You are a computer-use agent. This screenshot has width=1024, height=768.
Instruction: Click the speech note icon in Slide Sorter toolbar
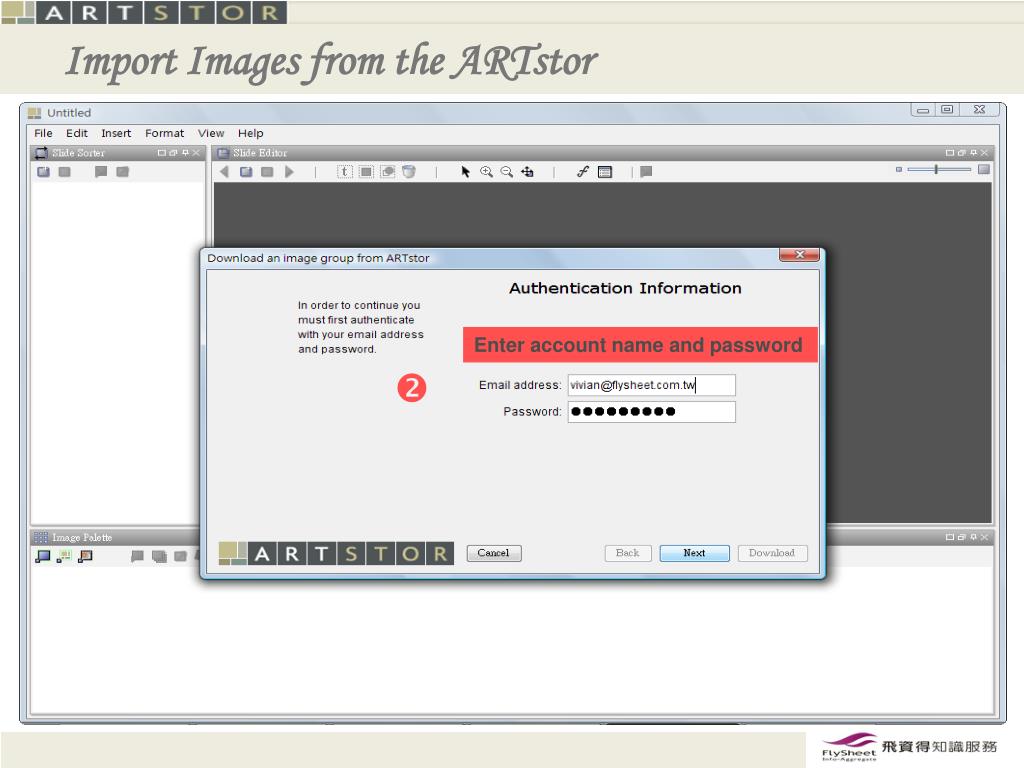[101, 172]
